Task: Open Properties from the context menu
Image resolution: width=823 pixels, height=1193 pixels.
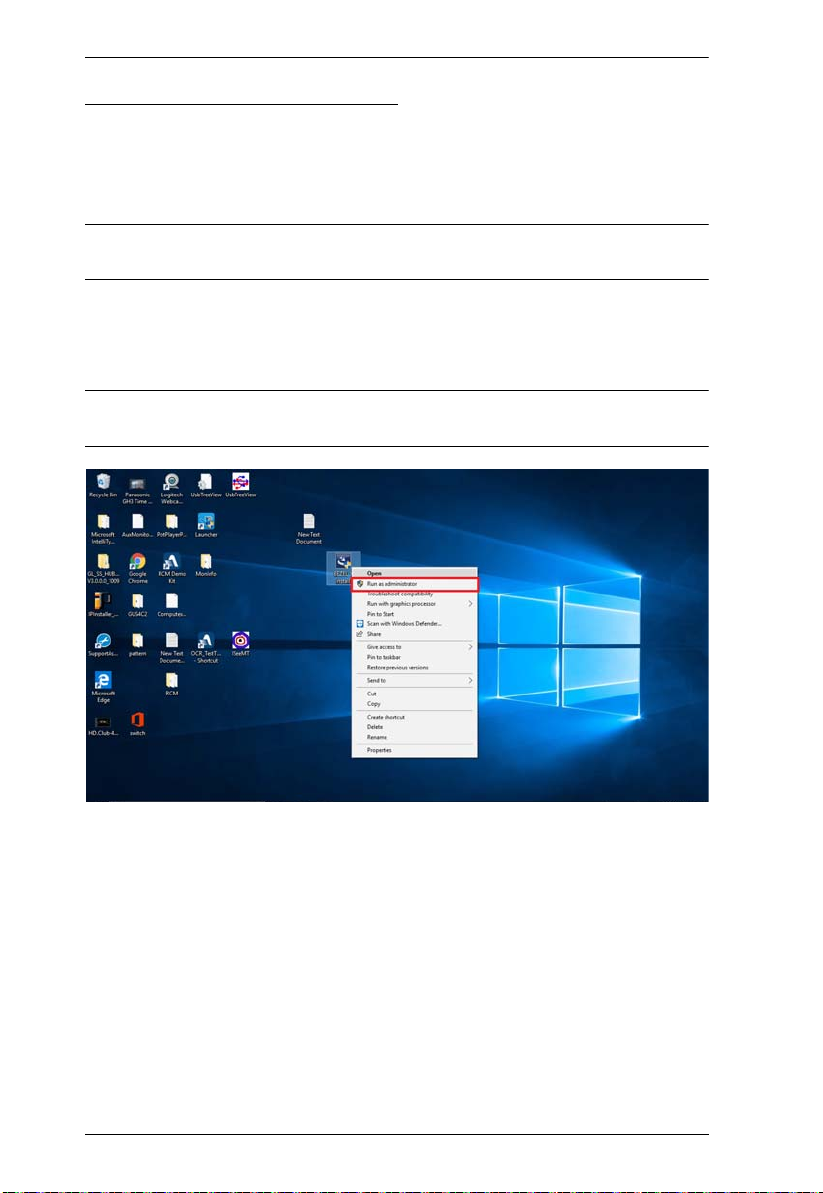Action: [x=415, y=750]
